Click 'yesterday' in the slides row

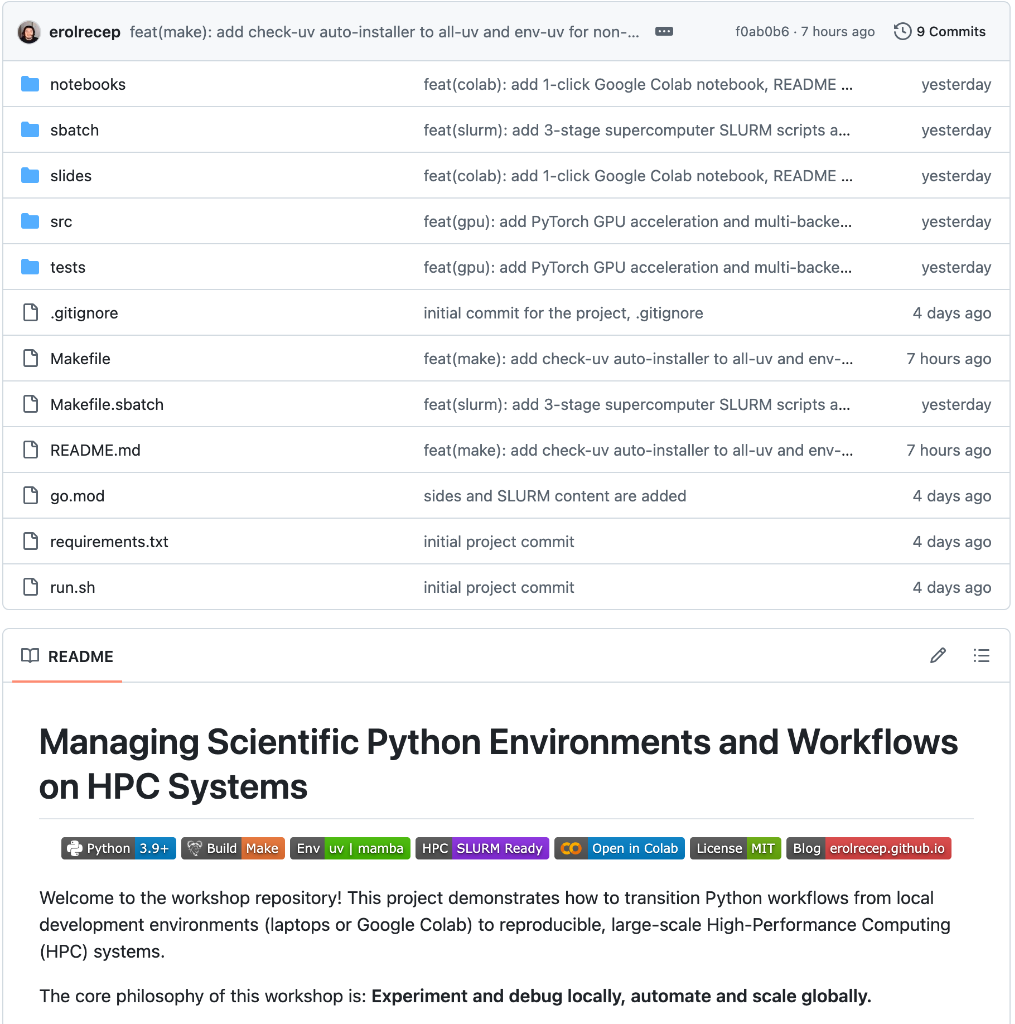(956, 176)
